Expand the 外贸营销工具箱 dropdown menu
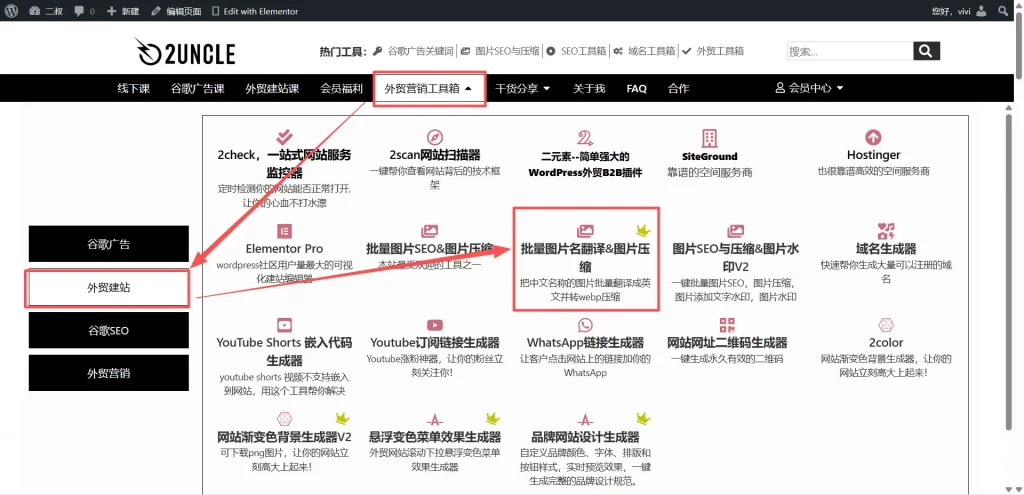The image size is (1024, 495). coord(428,88)
